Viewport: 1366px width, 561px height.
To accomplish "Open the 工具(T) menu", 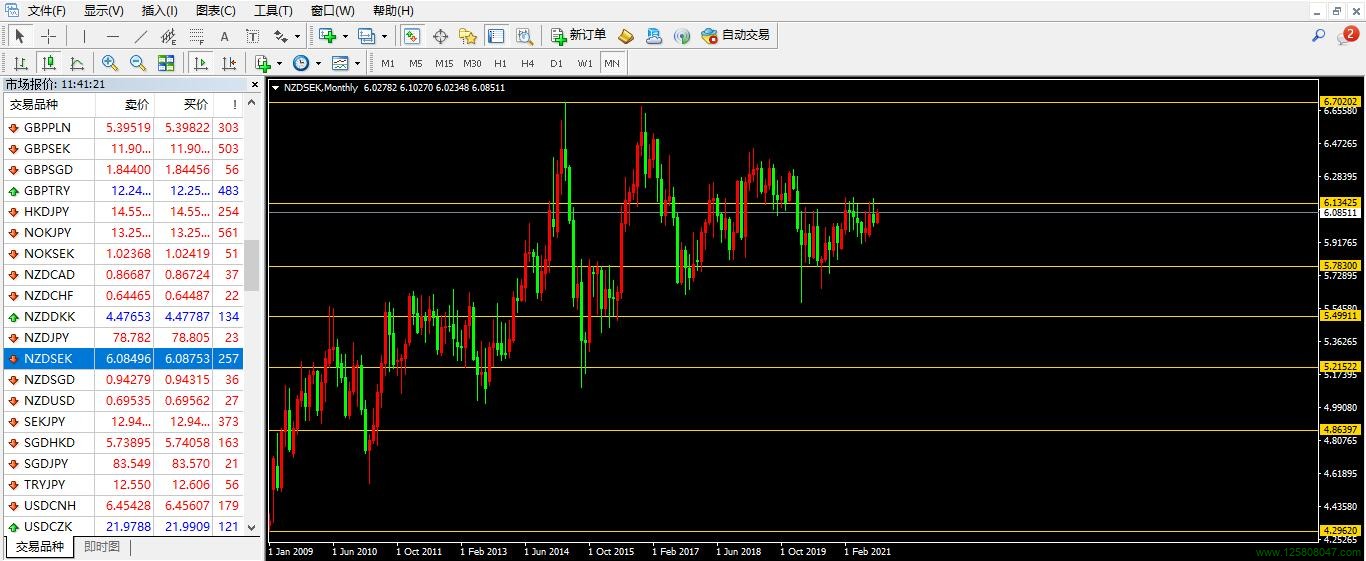I will pos(274,11).
